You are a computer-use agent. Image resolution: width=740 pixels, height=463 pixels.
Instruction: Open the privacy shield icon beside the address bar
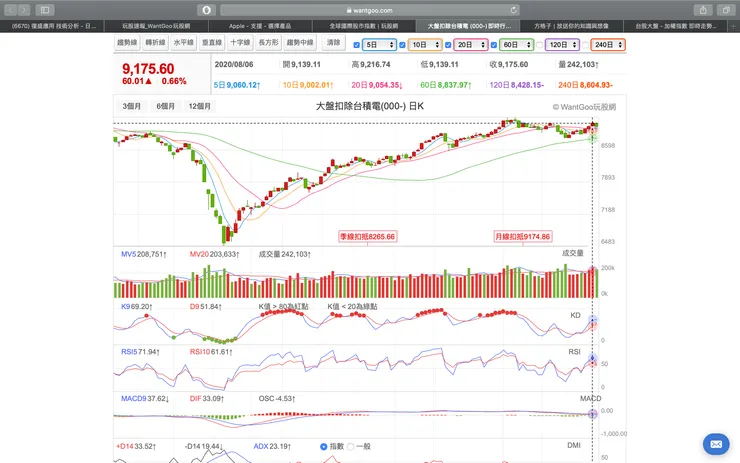tap(206, 10)
